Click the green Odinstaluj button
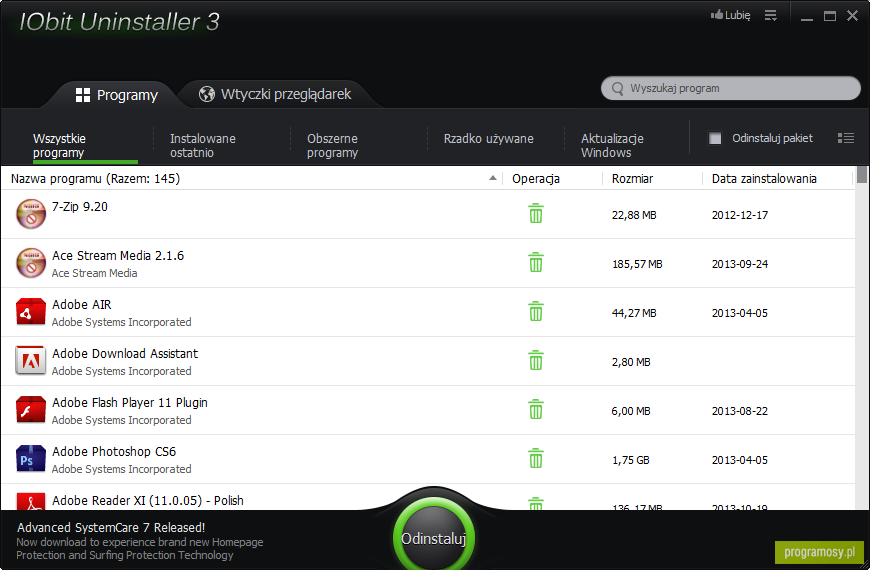870x570 pixels. click(x=433, y=538)
